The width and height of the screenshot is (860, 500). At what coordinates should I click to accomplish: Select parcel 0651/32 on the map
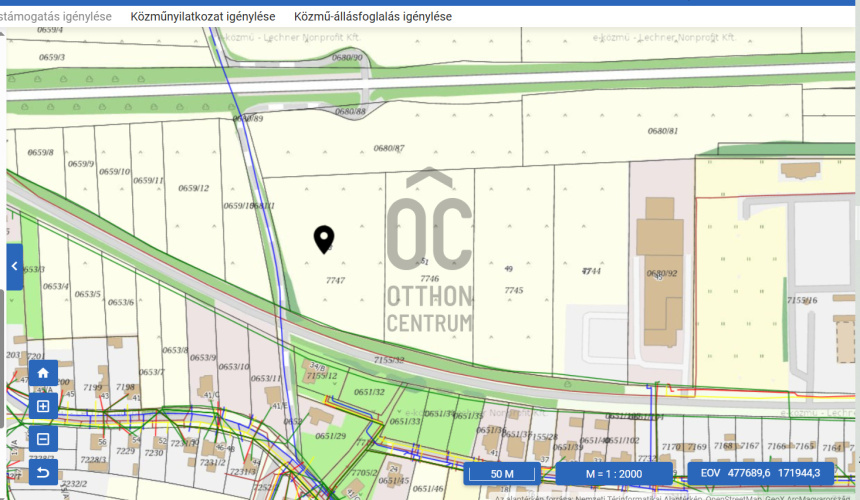click(369, 392)
